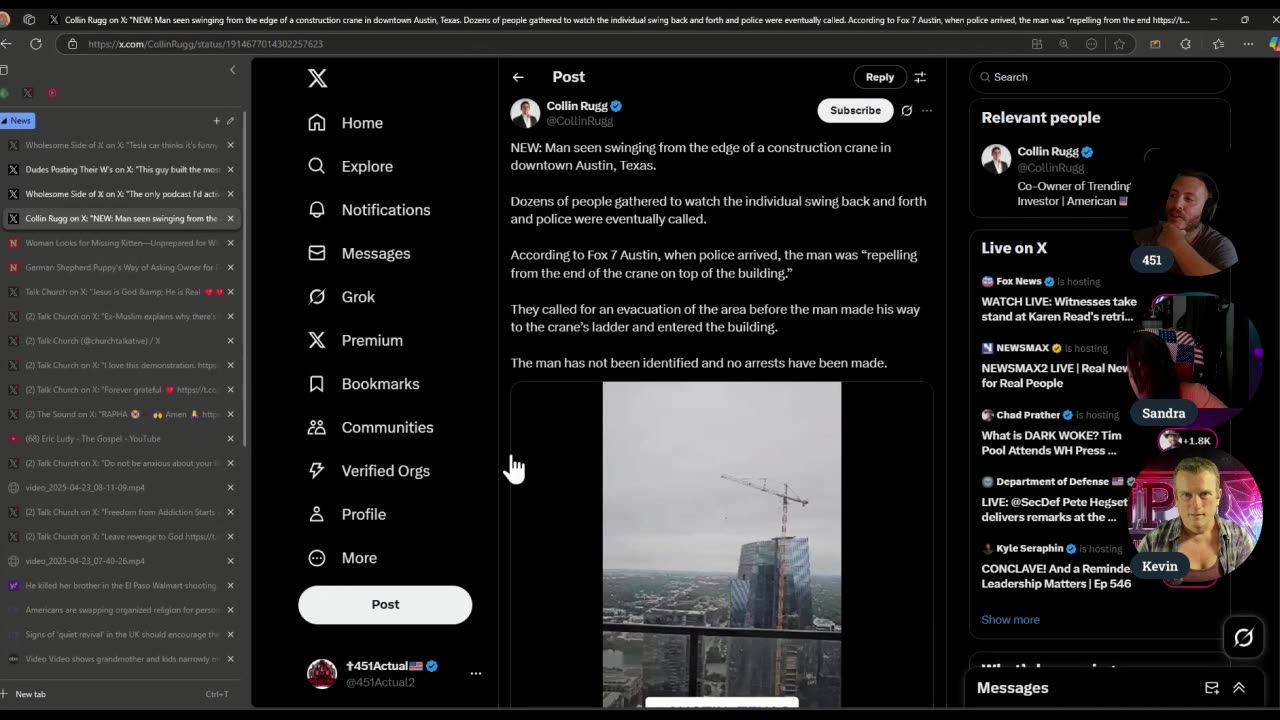Open reply sort settings icon near Reply

click(920, 77)
